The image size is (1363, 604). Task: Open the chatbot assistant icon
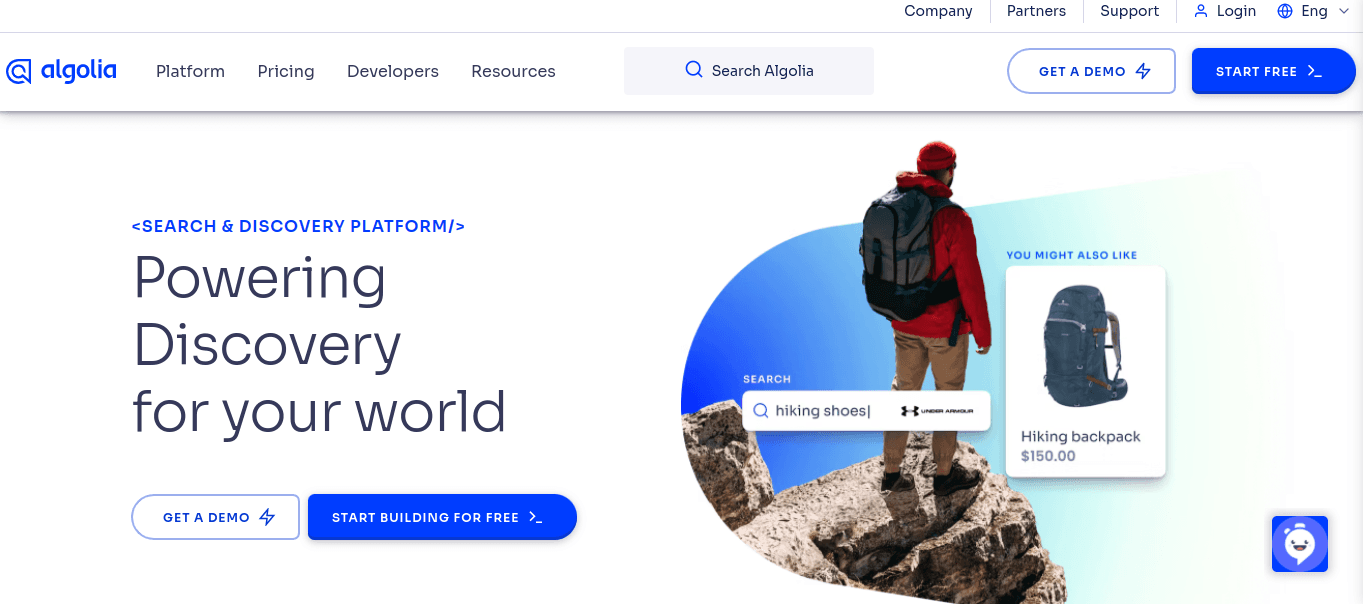[1299, 544]
